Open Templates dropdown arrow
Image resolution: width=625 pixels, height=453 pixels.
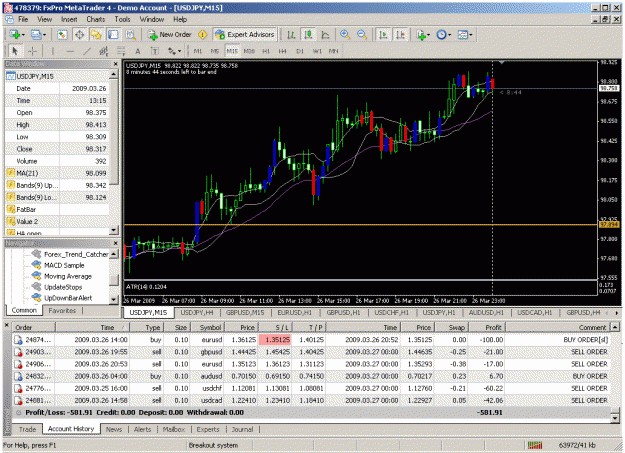[471, 35]
